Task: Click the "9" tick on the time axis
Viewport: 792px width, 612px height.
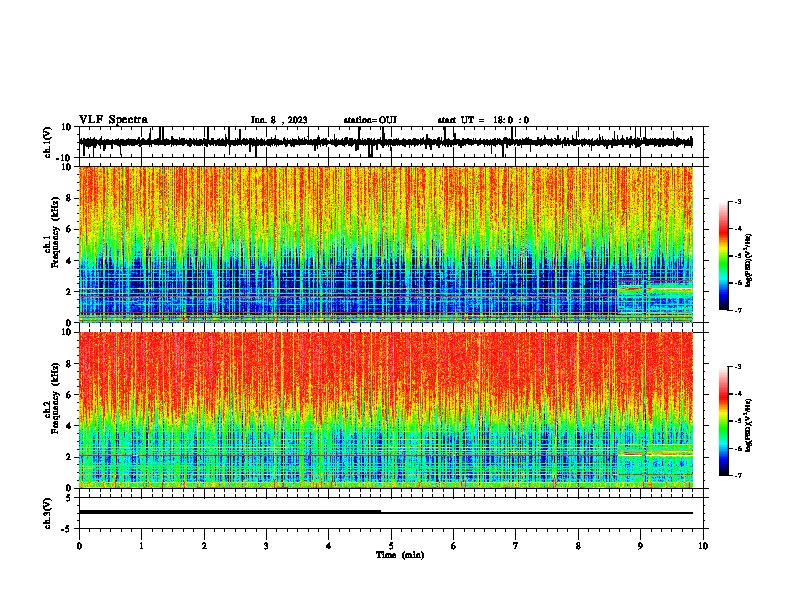Action: pos(640,546)
